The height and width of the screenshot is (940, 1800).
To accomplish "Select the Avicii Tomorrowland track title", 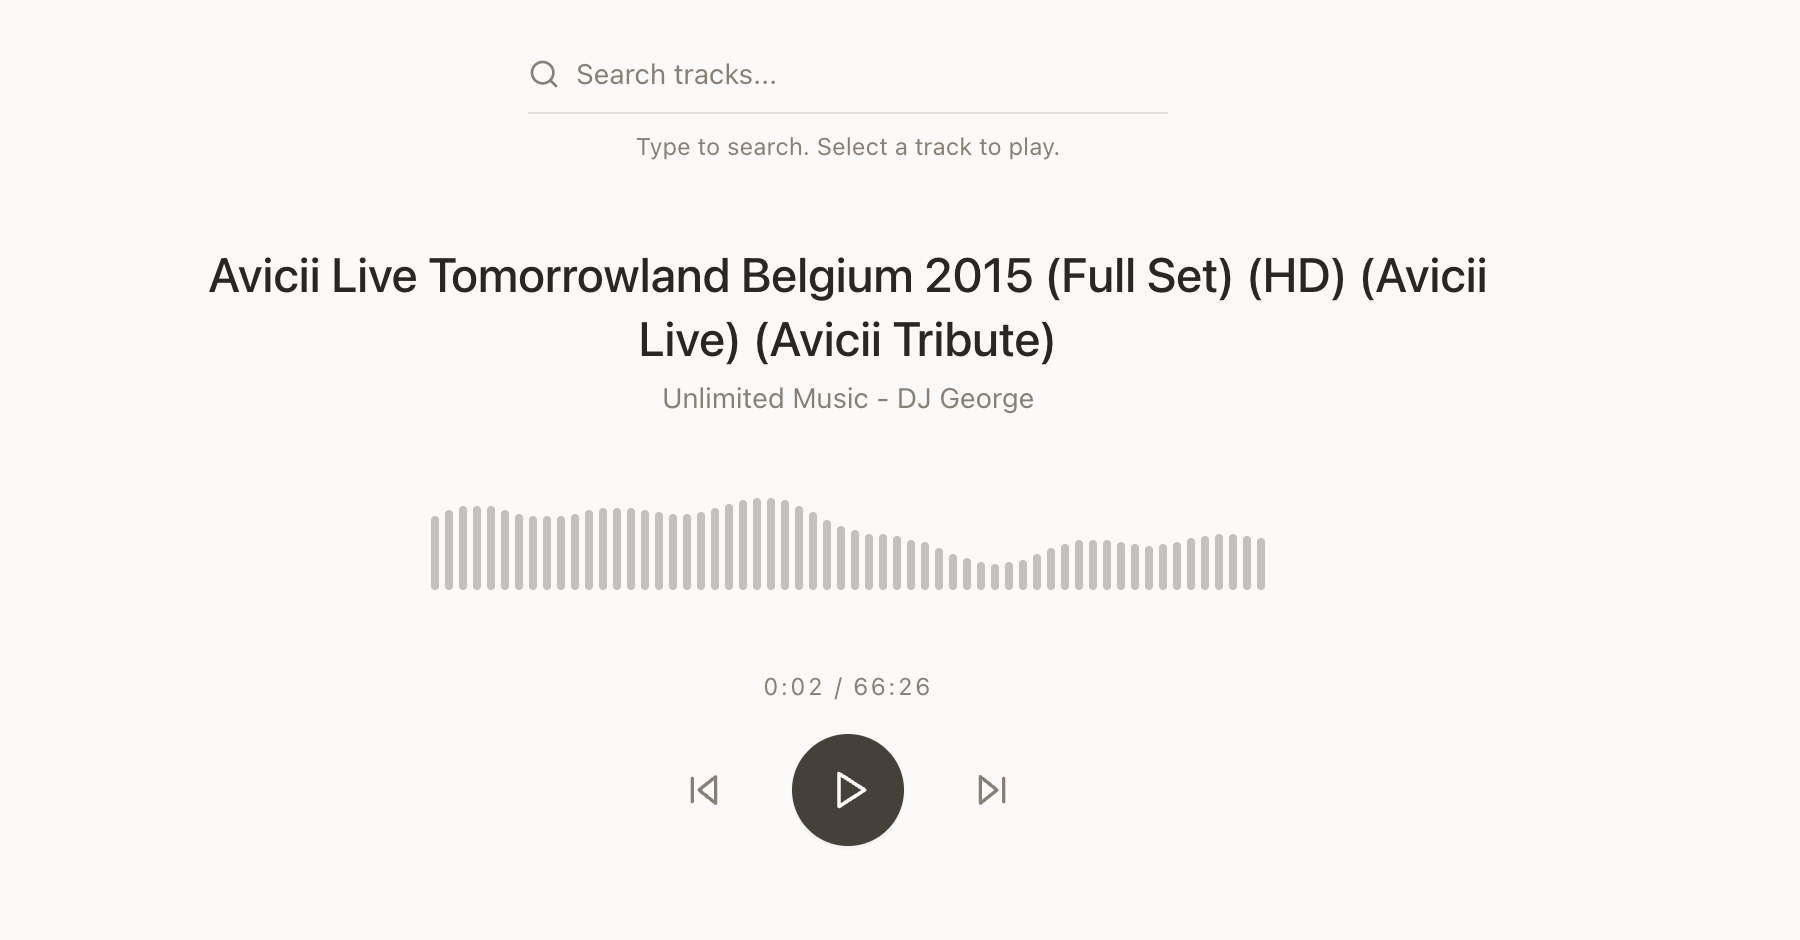I will (846, 308).
